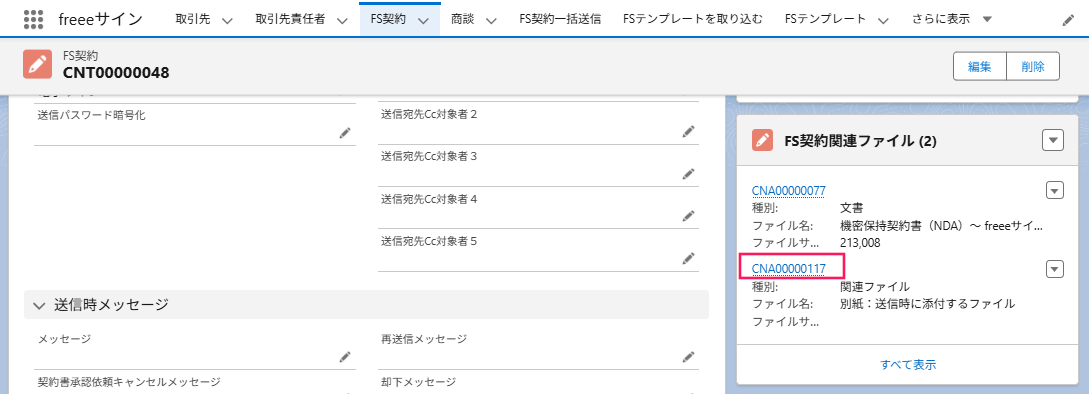1089x394 pixels.
Task: Edit 送信宛先Cc対象者５ with pencil icon
Action: [x=688, y=258]
